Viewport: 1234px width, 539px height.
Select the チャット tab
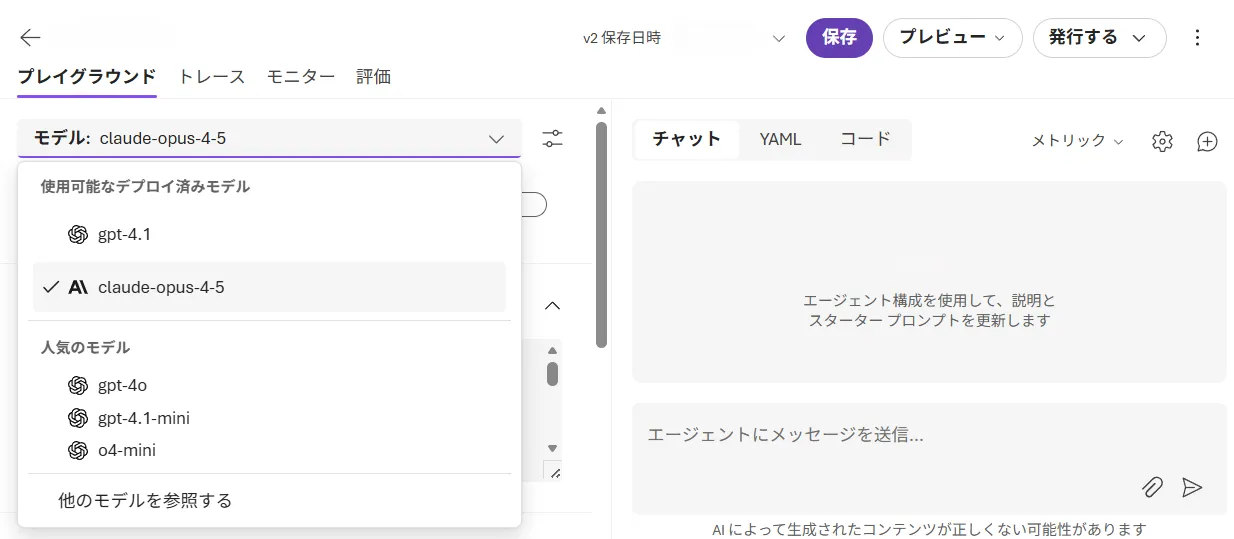pos(687,139)
